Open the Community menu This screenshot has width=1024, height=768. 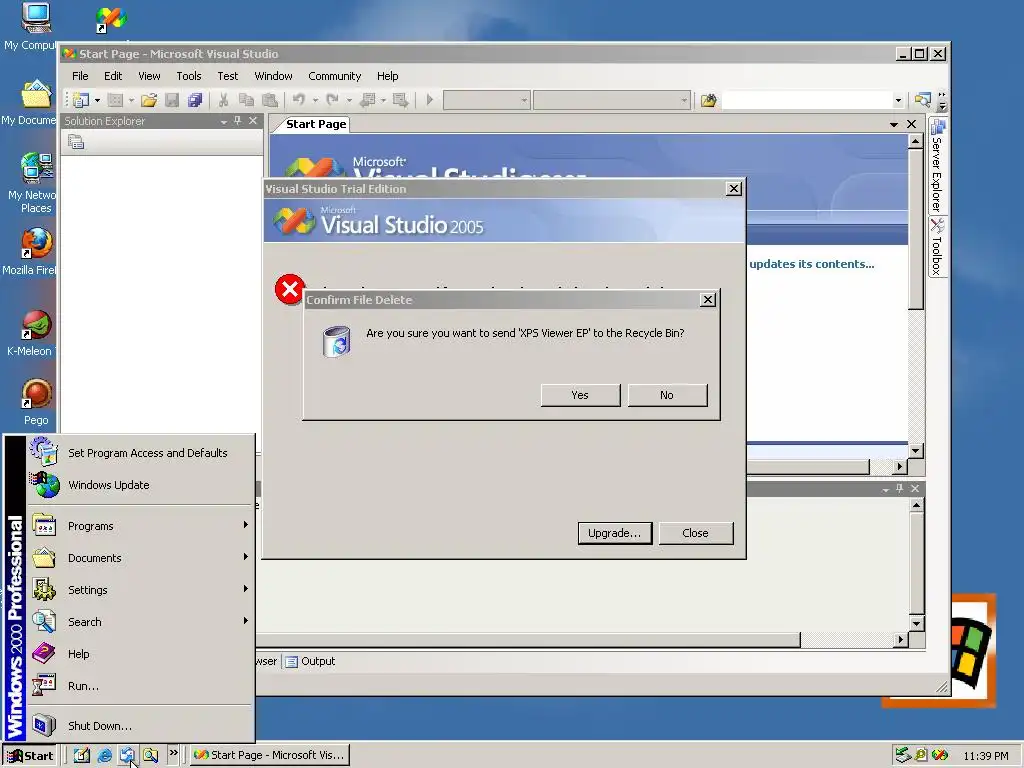click(334, 76)
